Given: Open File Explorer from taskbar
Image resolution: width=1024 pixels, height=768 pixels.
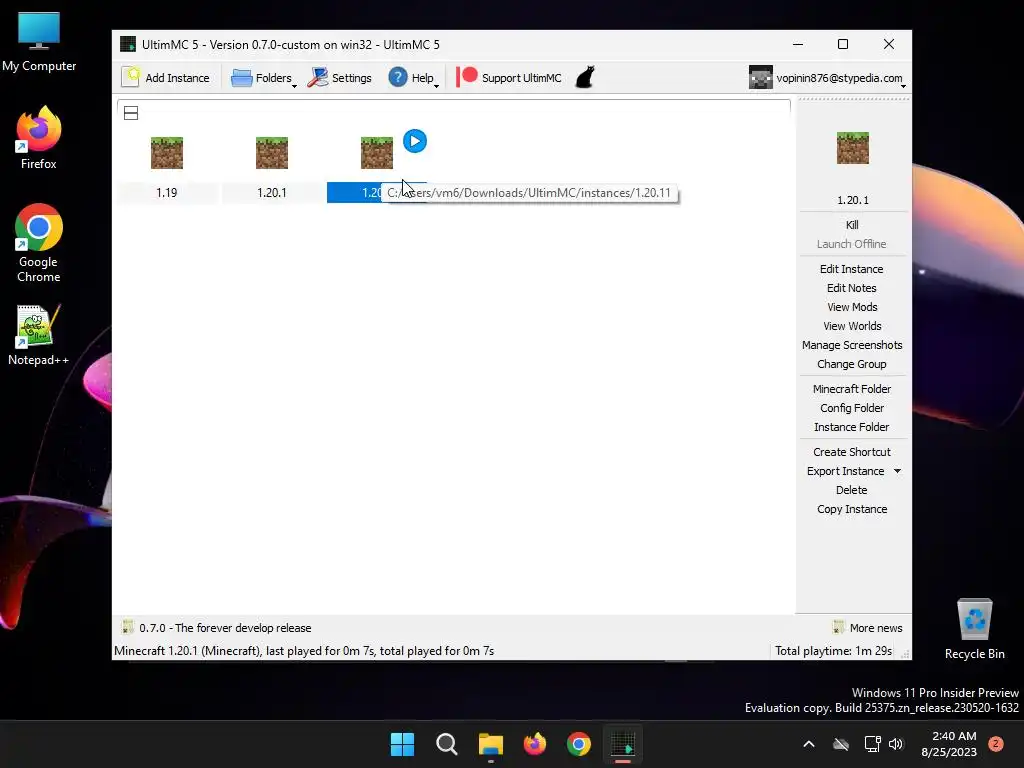Looking at the screenshot, I should [490, 744].
